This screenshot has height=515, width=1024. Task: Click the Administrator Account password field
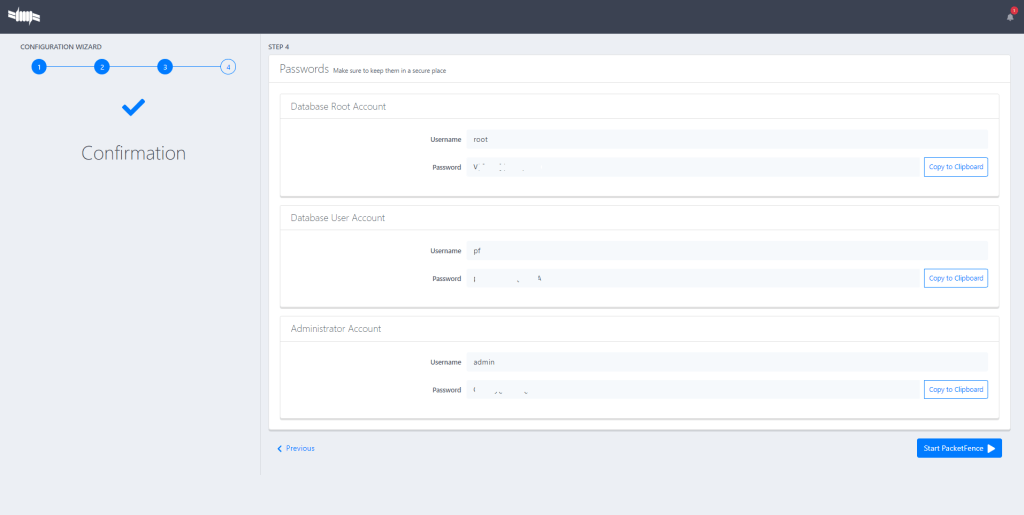click(x=692, y=389)
